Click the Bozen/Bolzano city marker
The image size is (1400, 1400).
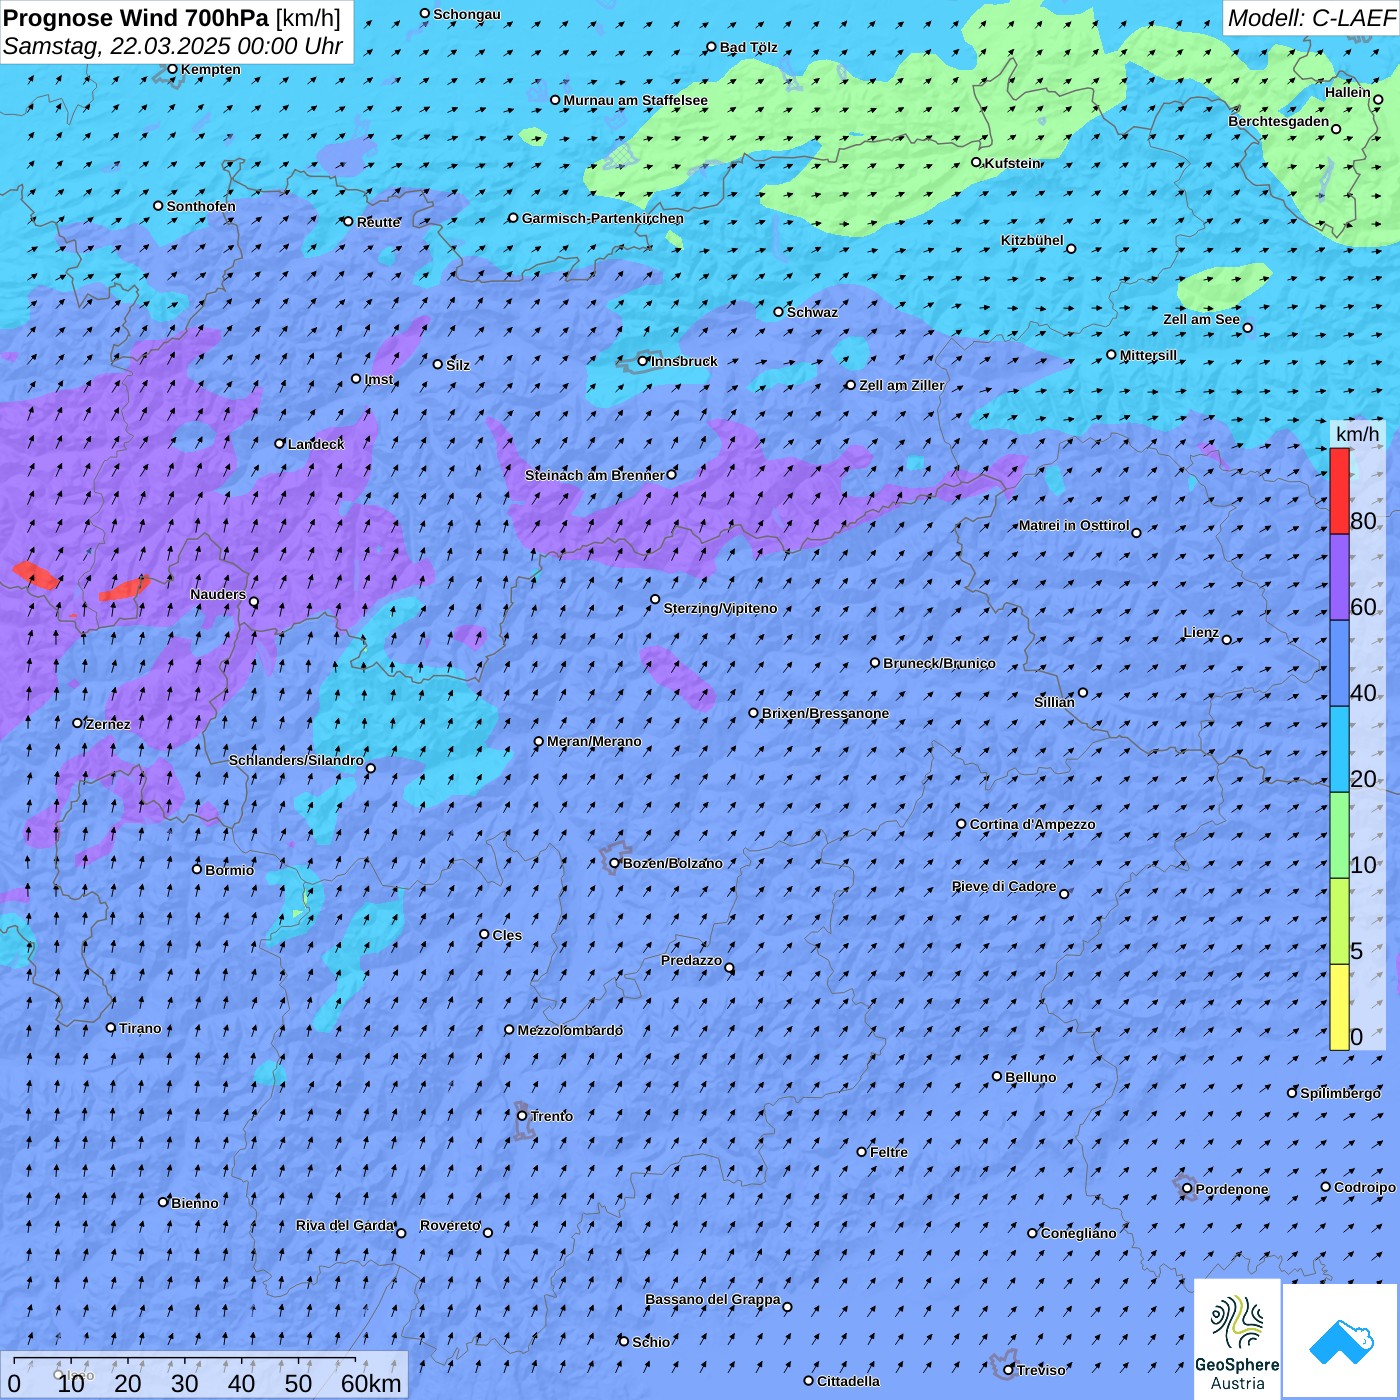pos(615,863)
